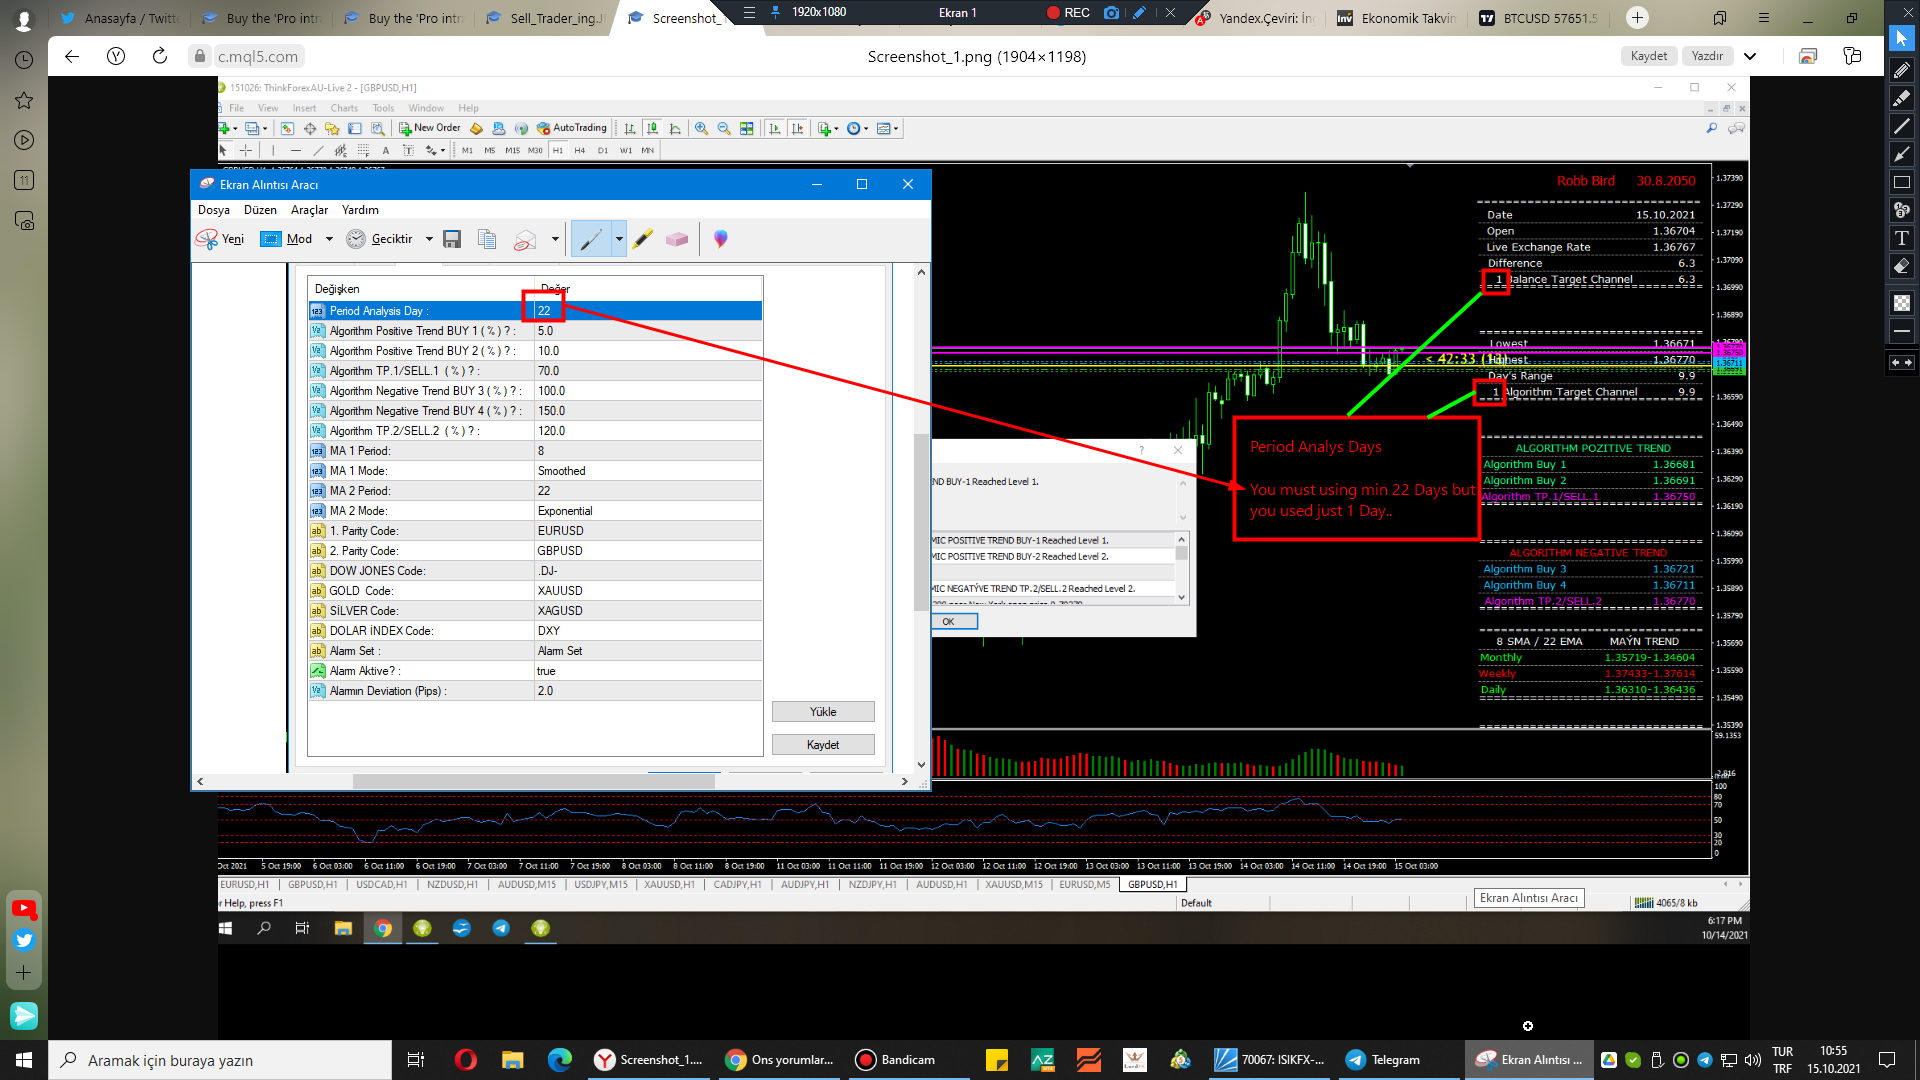Open the Dosya menu
This screenshot has width=1920, height=1080.
point(214,210)
